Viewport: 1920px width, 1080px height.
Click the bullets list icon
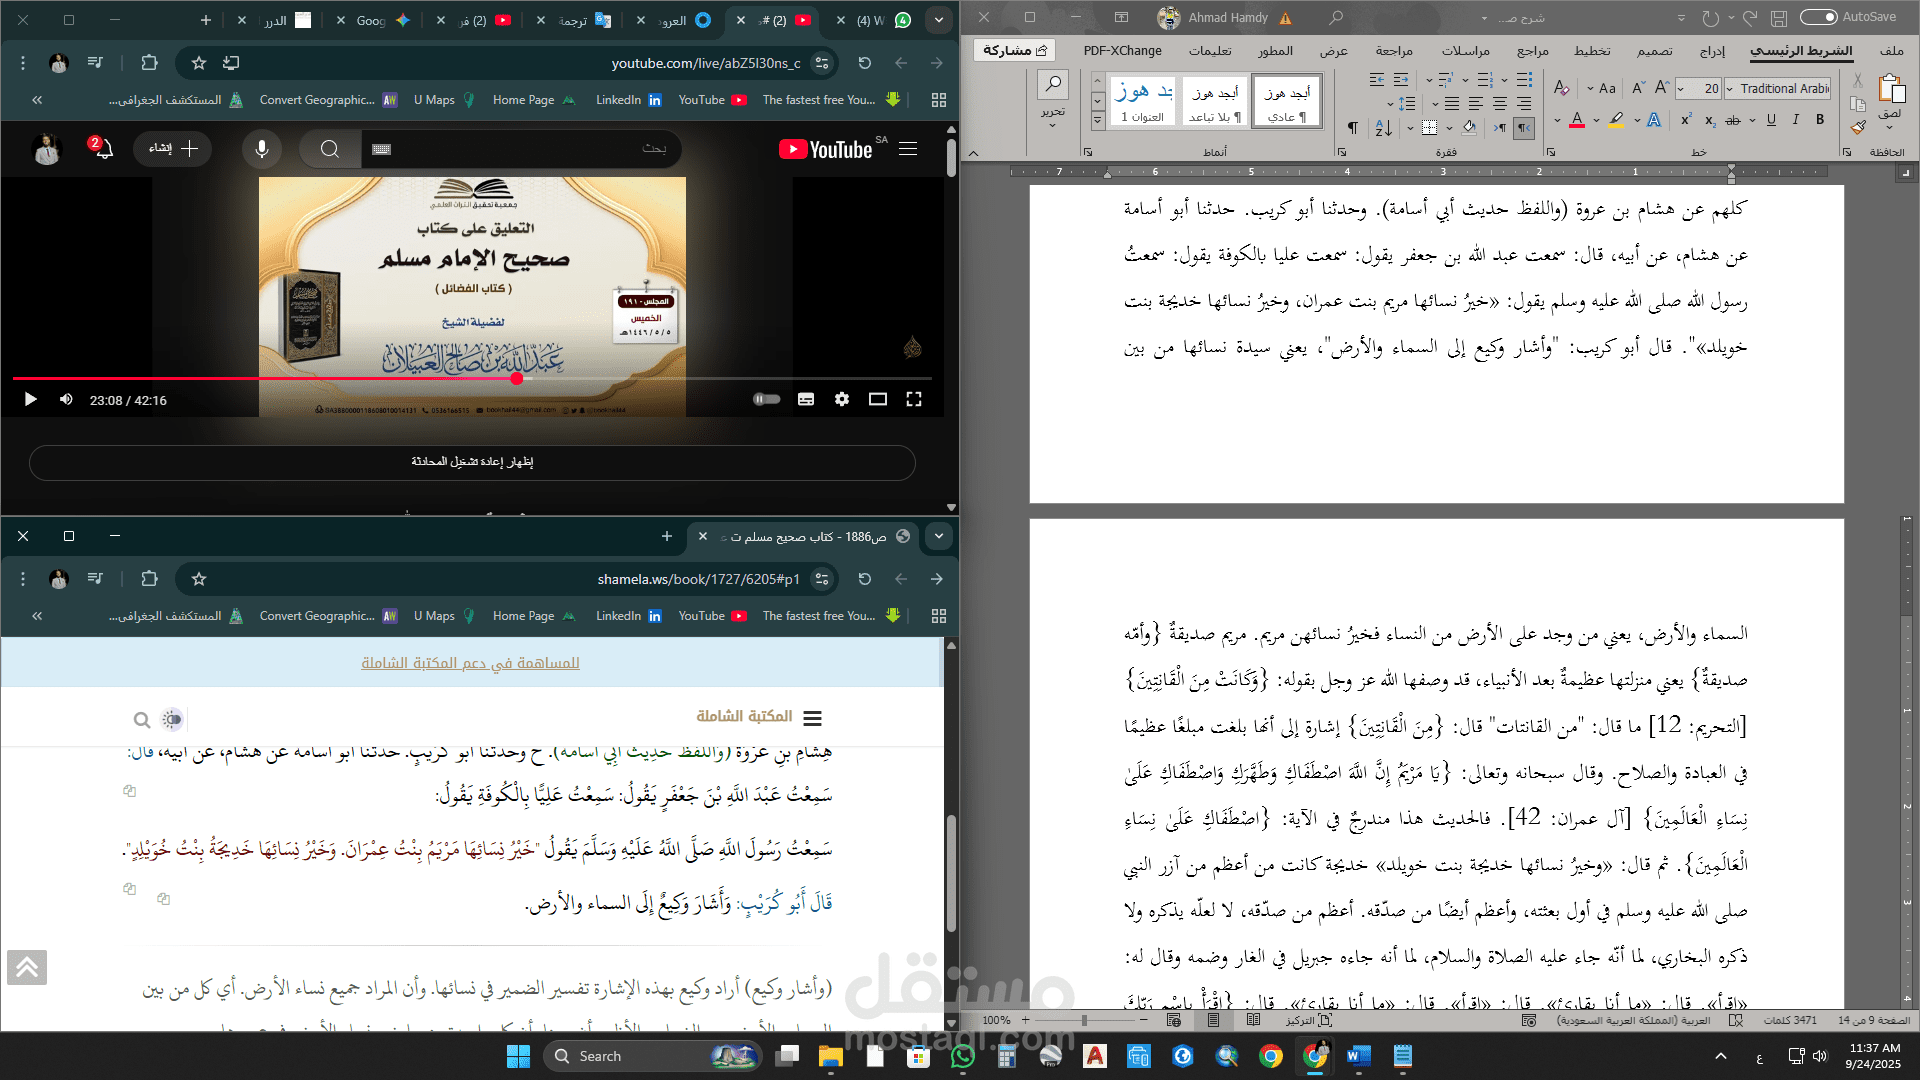click(1524, 80)
